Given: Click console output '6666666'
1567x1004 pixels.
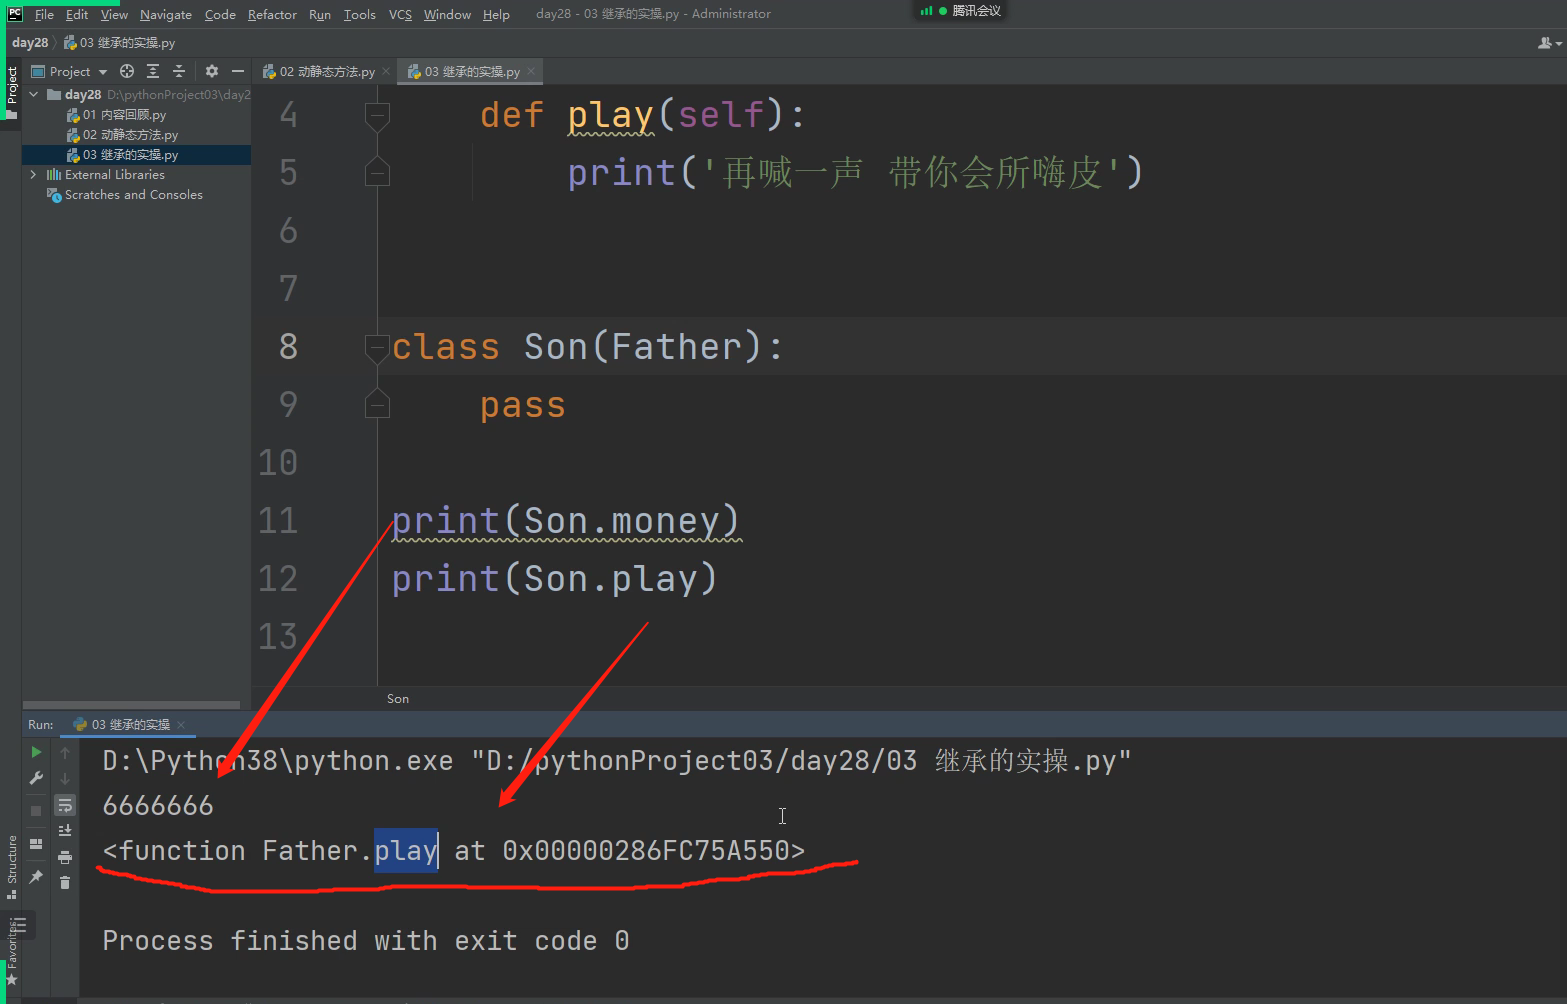Looking at the screenshot, I should click(x=158, y=806).
